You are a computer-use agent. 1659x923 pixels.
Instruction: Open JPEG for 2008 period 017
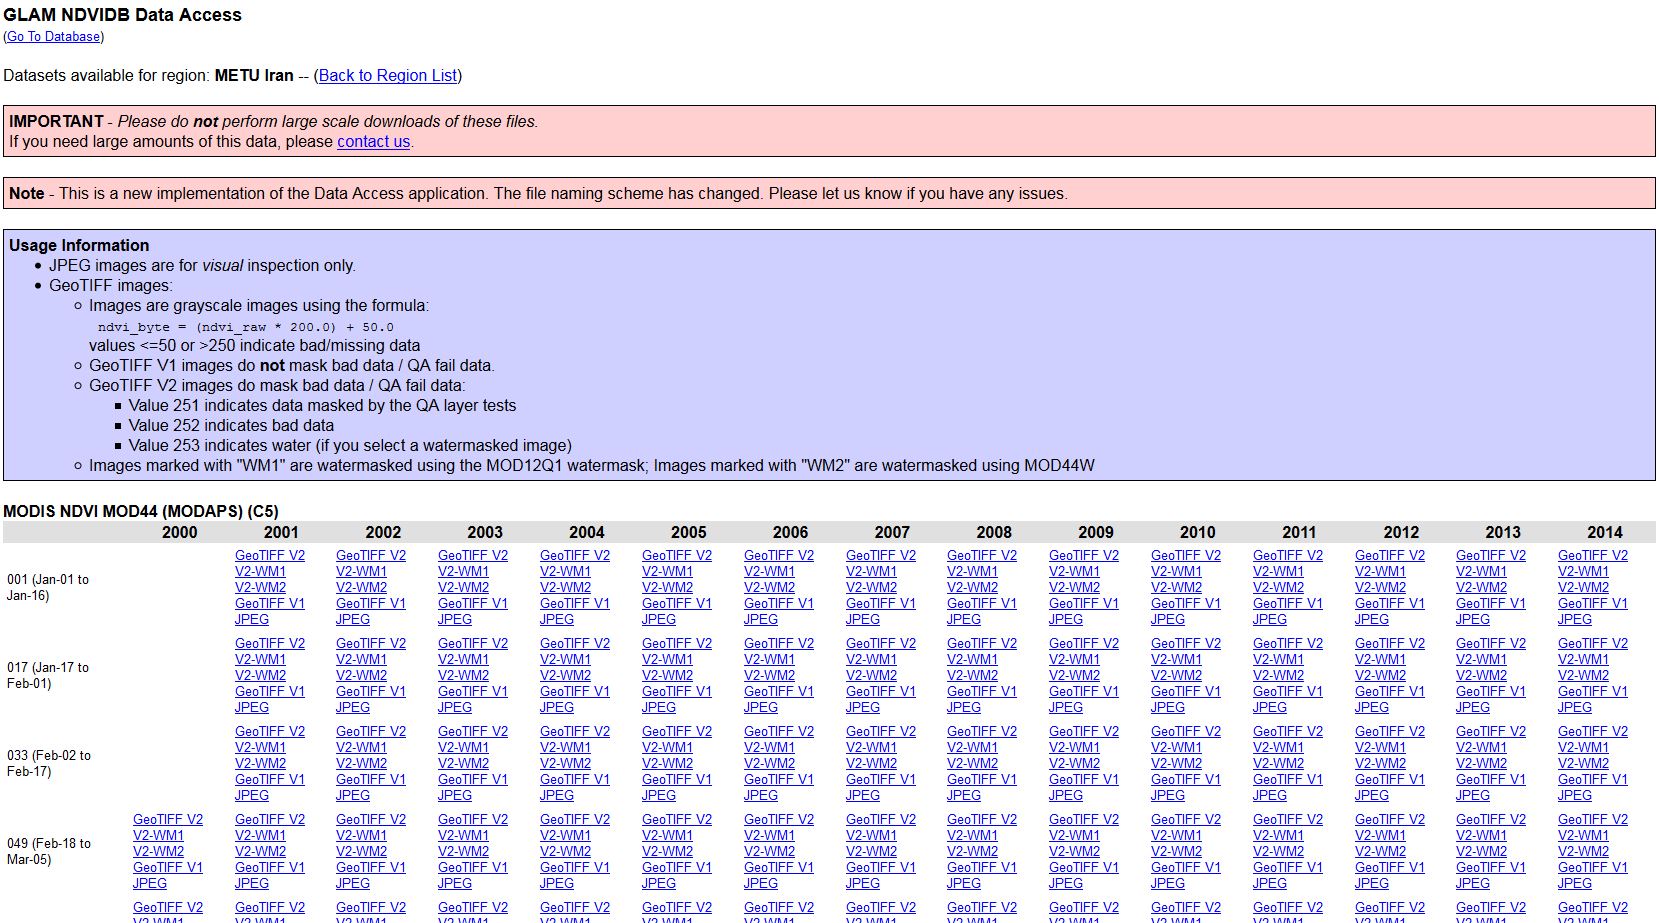964,708
